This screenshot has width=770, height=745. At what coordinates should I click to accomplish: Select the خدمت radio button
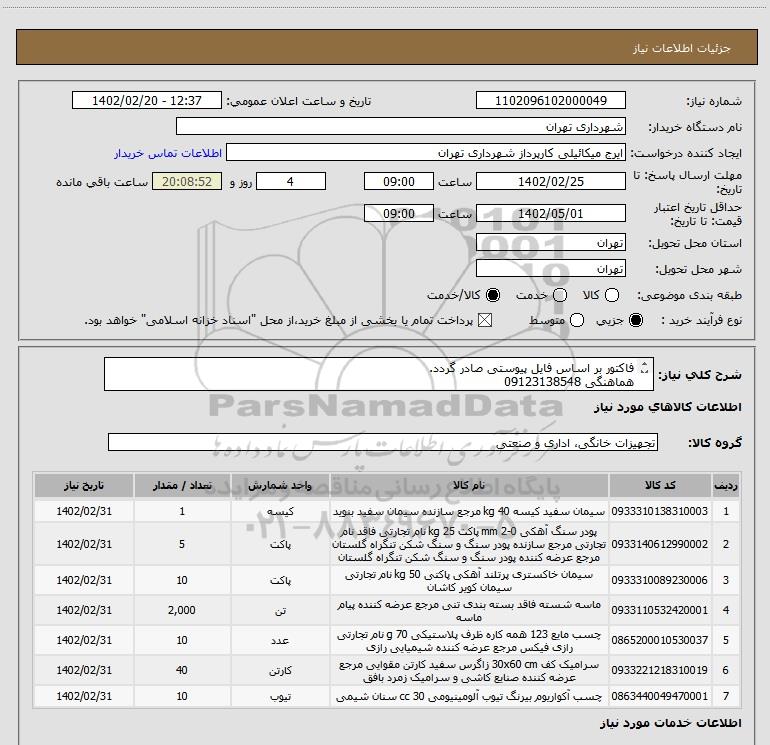point(560,295)
